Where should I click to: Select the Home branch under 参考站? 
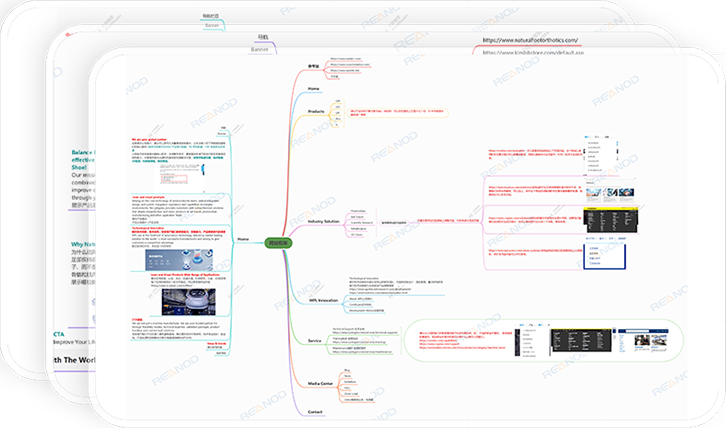(x=314, y=88)
